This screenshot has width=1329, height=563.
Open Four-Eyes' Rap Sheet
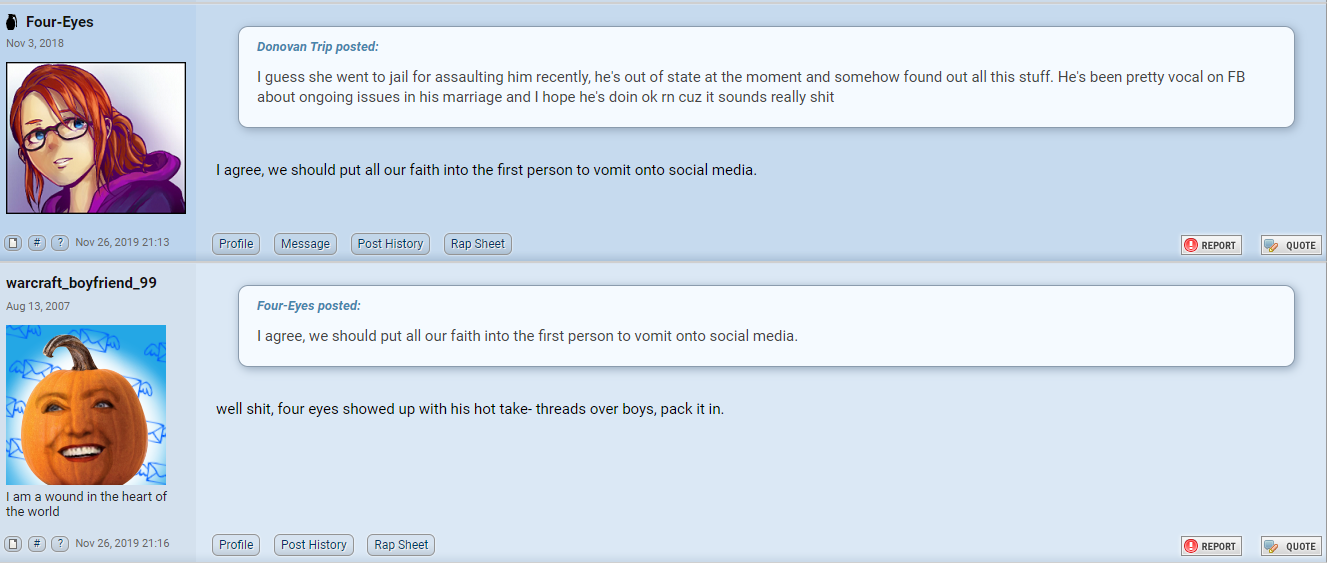click(x=478, y=244)
